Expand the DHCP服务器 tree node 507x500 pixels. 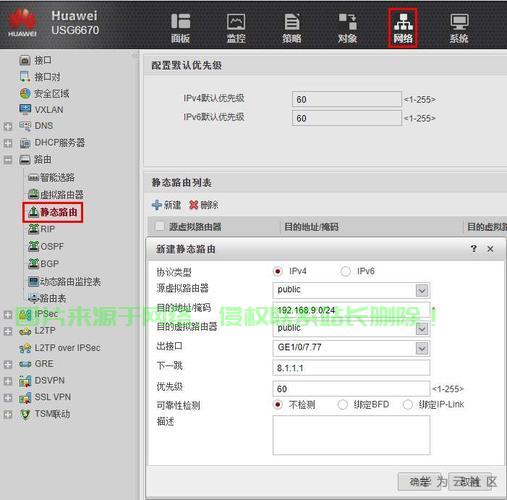8,143
